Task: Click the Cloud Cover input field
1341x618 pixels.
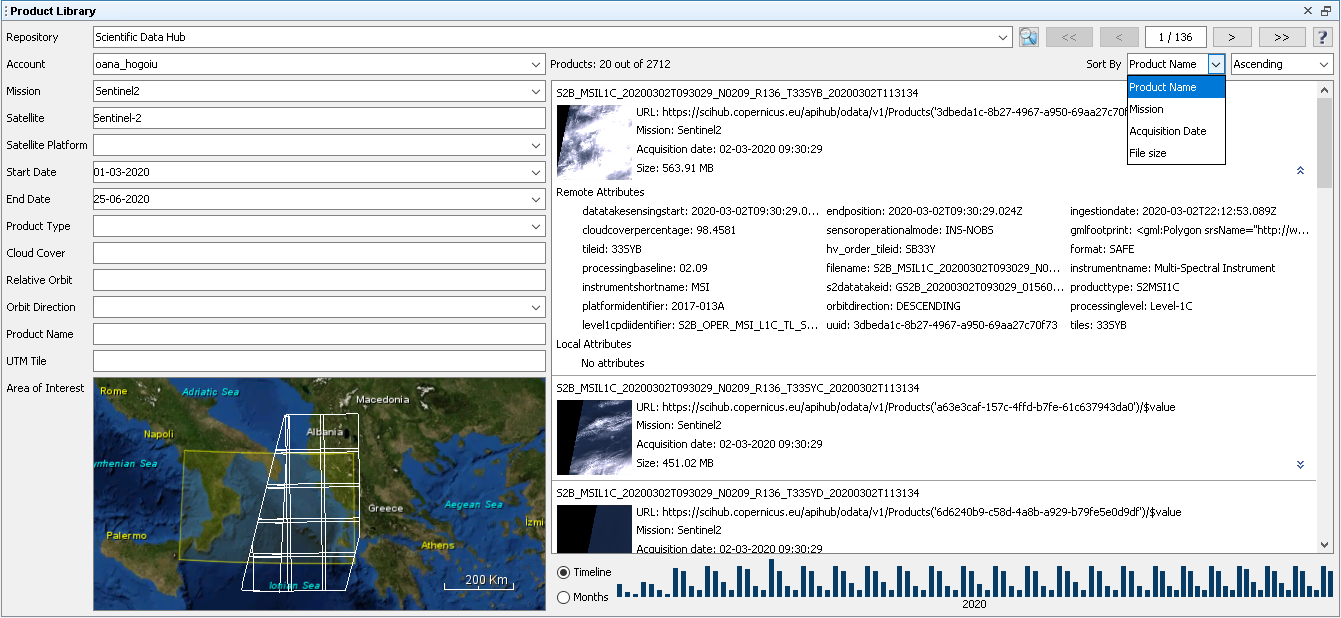Action: 319,253
